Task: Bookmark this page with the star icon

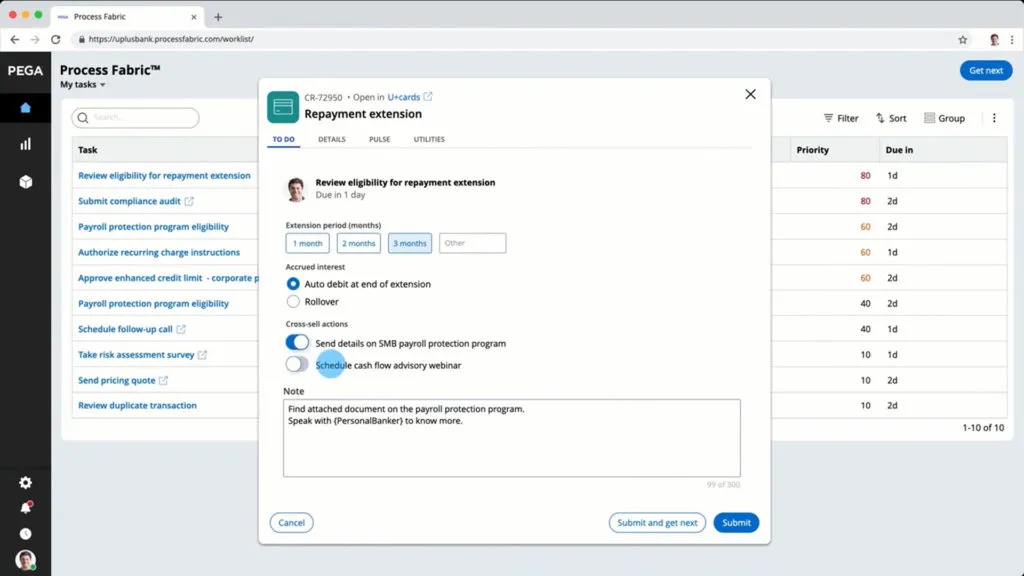Action: (x=963, y=40)
